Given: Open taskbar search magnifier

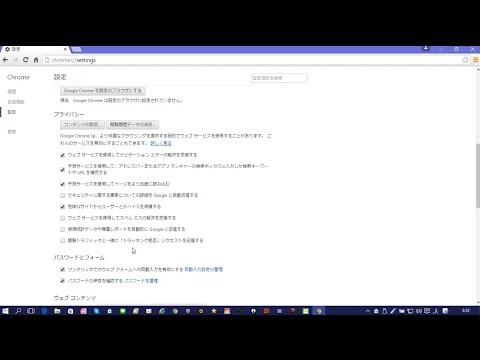Looking at the screenshot, I should click(x=18, y=311).
